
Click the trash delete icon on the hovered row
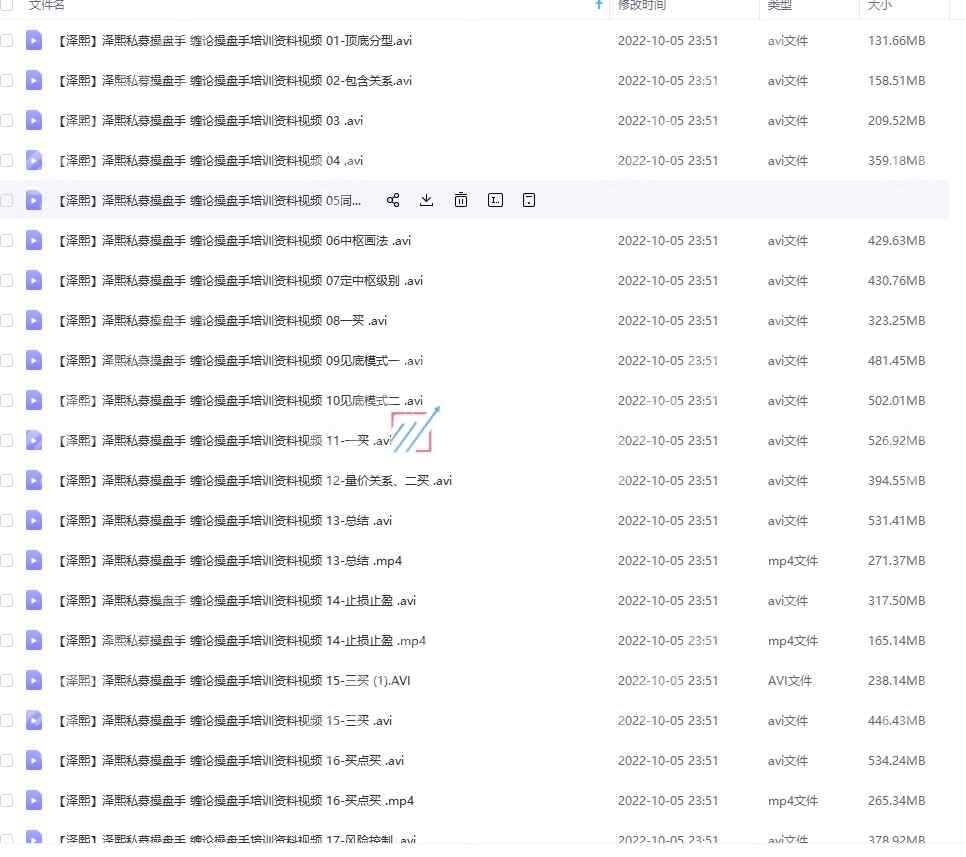pos(461,200)
